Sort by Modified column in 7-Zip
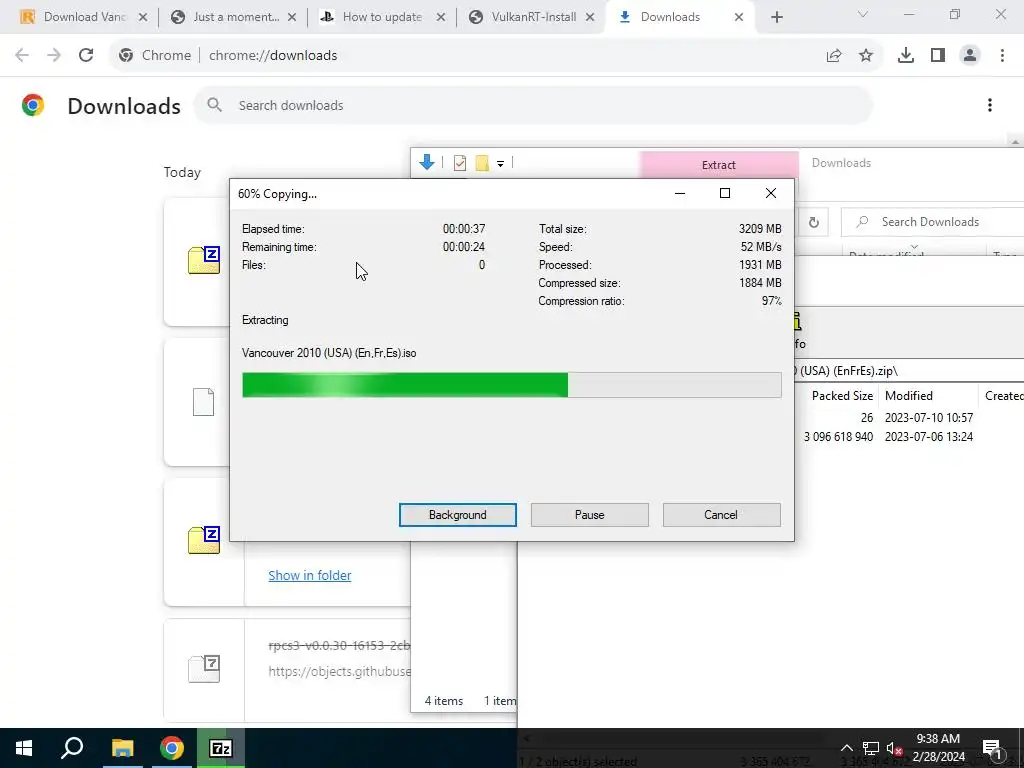This screenshot has width=1024, height=768. 908,396
